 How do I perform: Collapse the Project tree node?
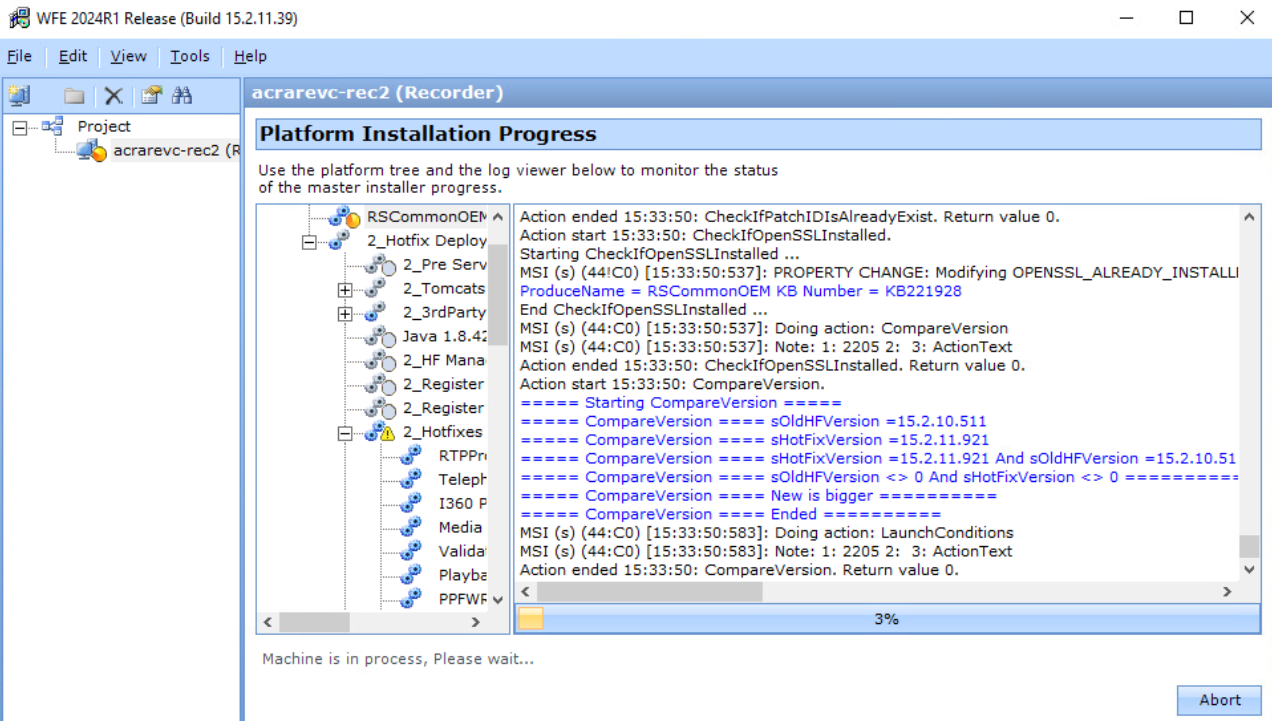(x=20, y=127)
